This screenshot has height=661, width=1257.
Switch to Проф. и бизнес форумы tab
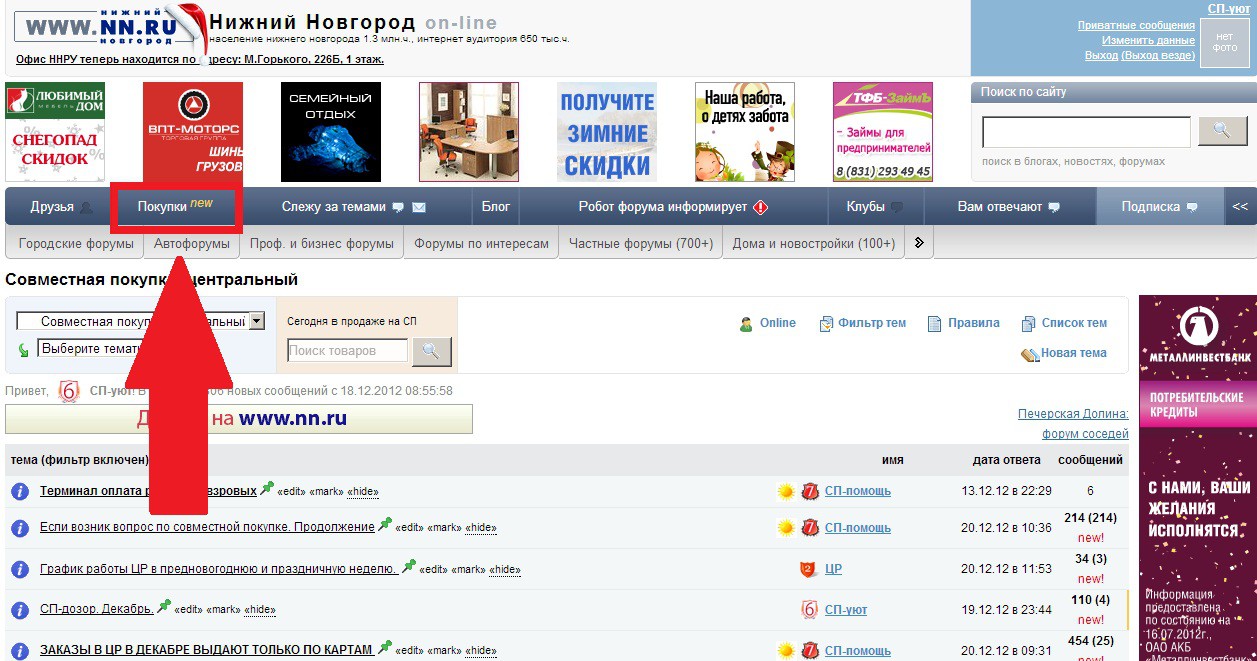[x=322, y=243]
